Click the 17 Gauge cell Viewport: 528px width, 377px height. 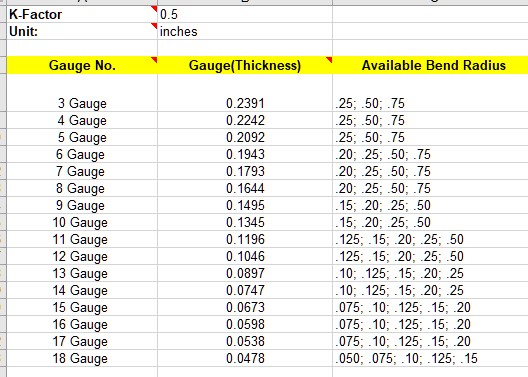pyautogui.click(x=82, y=341)
